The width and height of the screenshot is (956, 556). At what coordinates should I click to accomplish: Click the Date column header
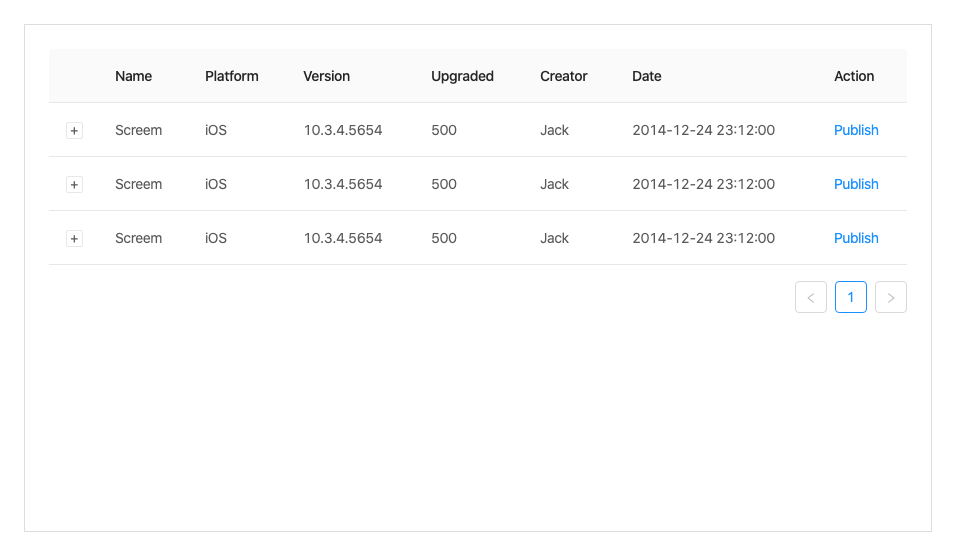[x=647, y=76]
